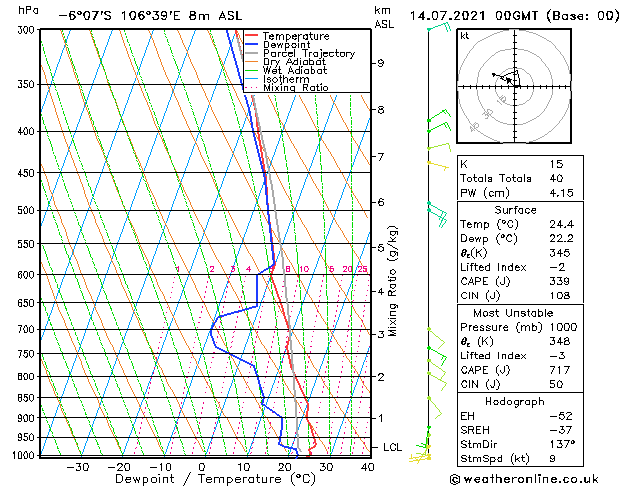This screenshot has width=629, height=486.
Task: Open the weatheronline.co.uk copyright link
Action: click(x=524, y=479)
